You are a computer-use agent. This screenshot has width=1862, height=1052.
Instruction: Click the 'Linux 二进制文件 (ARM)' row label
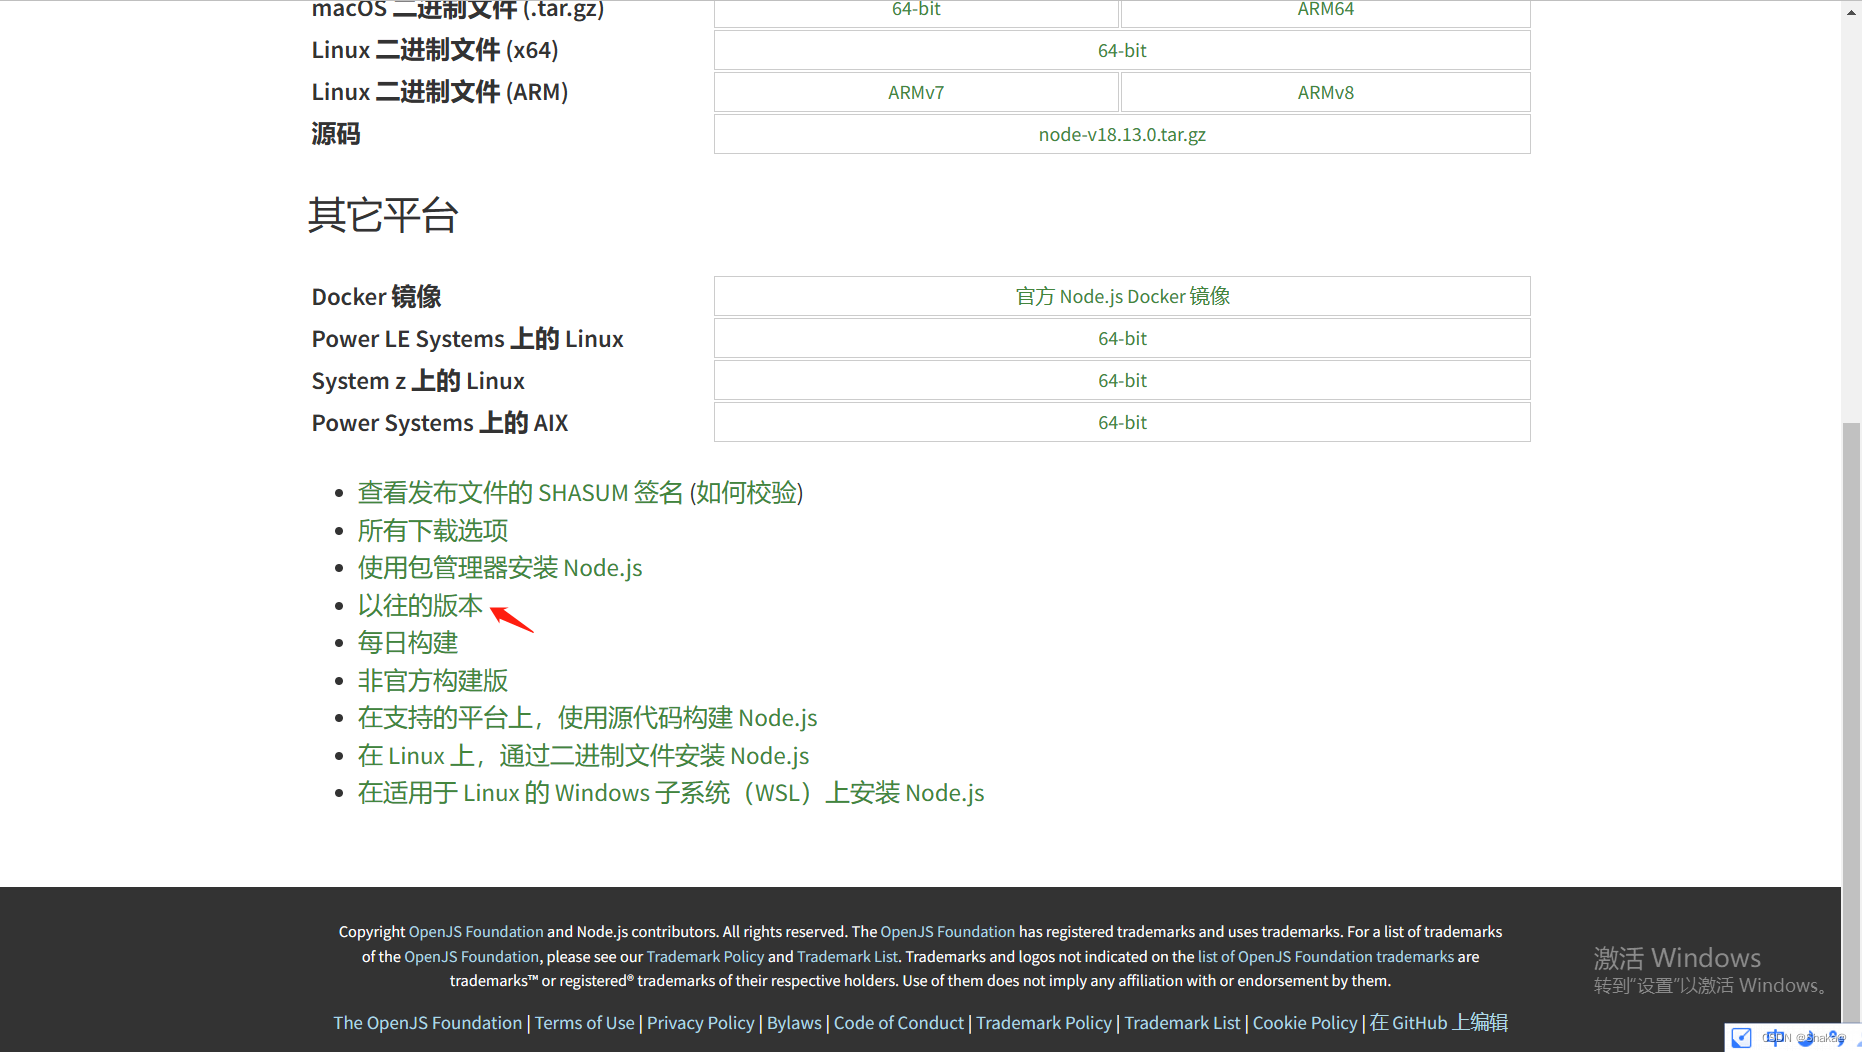coord(440,92)
